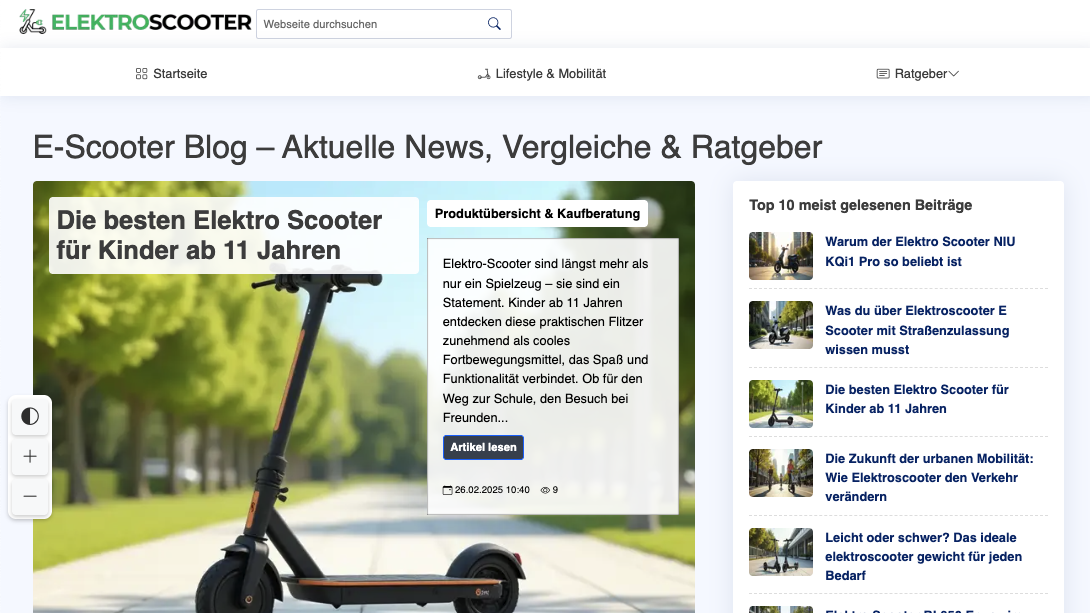Open the NIU KQi1 Pro article link
1090x613 pixels.
[x=919, y=251]
